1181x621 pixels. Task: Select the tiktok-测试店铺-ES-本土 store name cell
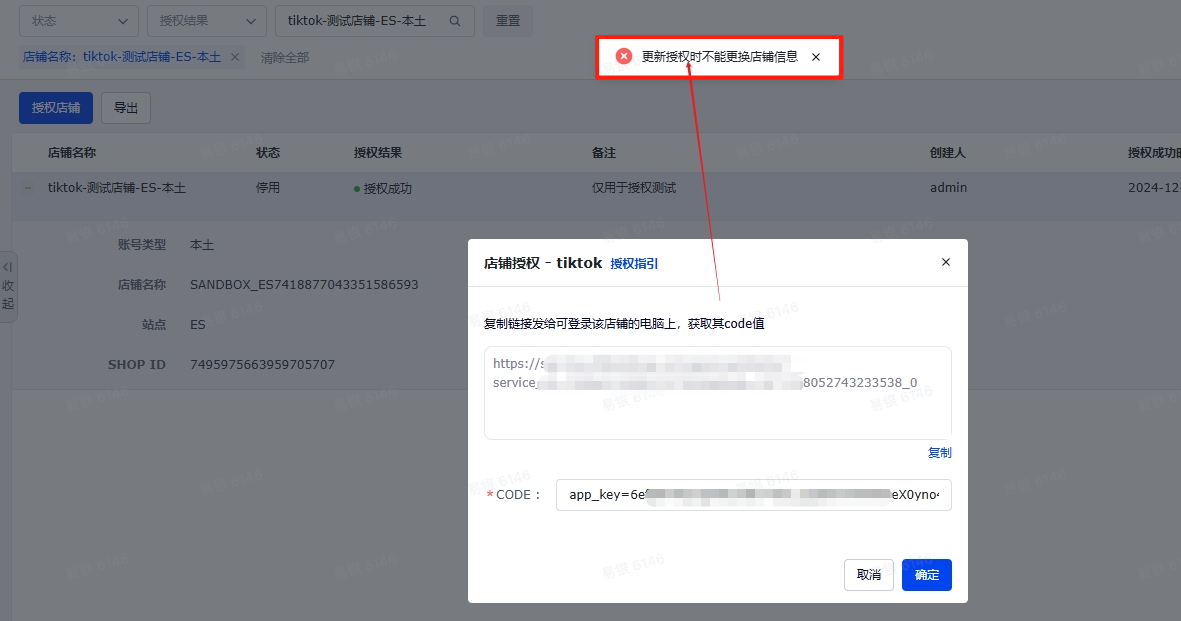click(117, 188)
